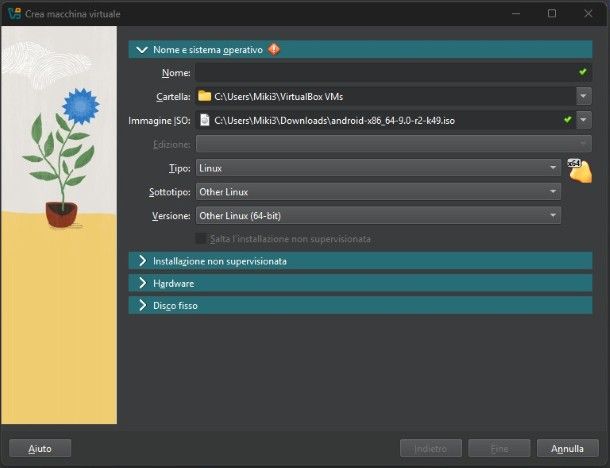Expand the Hardware section

pos(142,283)
